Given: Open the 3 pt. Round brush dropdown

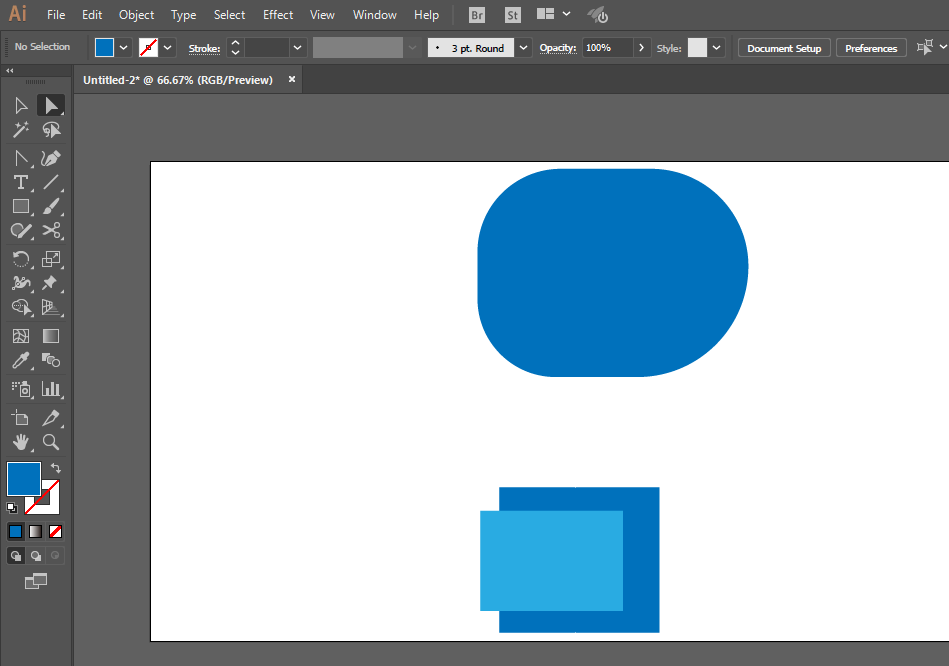Looking at the screenshot, I should (524, 48).
